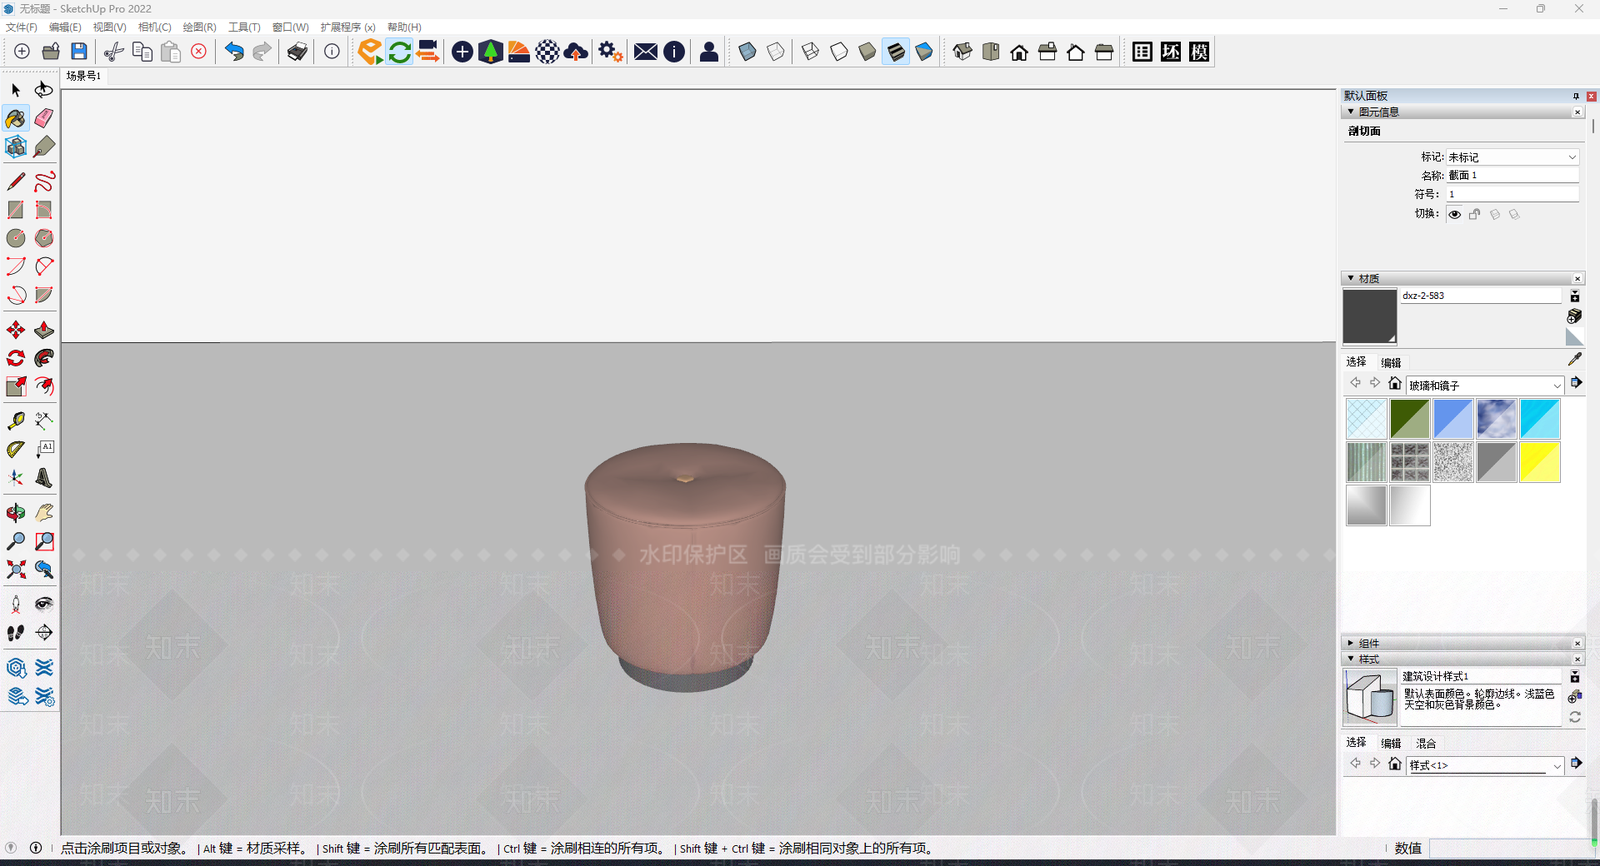Viewport: 1600px width, 866px height.
Task: Choose the Line pencil tool
Action: pyautogui.click(x=16, y=181)
